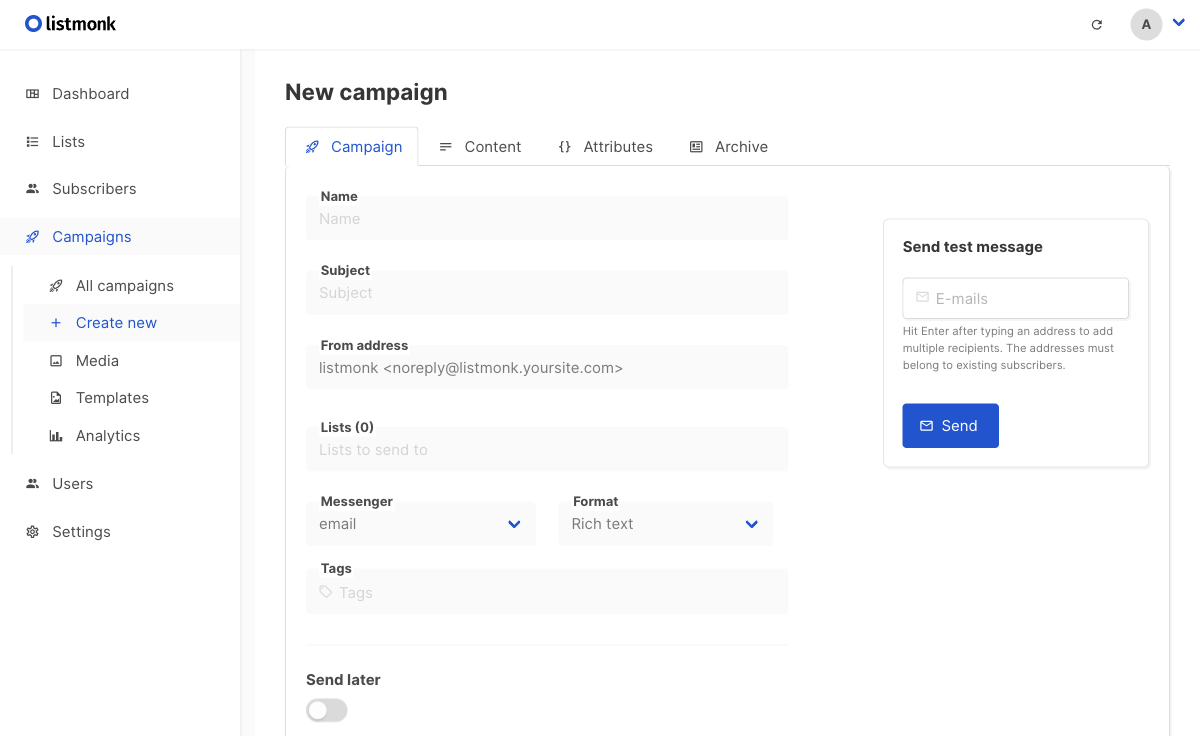Open Dashboard from the sidebar

[120, 94]
